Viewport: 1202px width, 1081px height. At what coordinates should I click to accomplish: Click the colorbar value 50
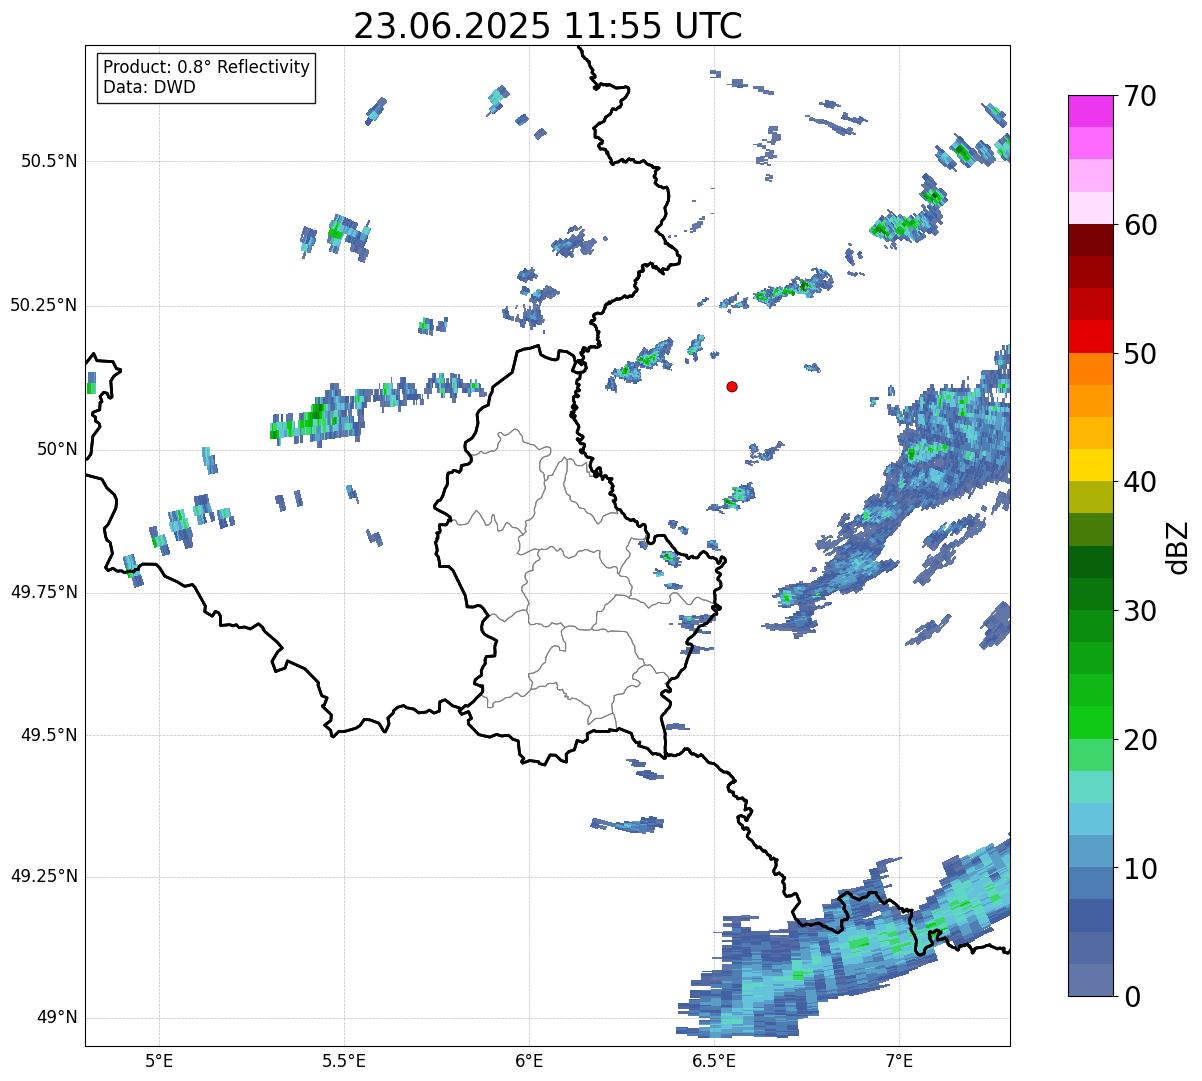[1140, 354]
